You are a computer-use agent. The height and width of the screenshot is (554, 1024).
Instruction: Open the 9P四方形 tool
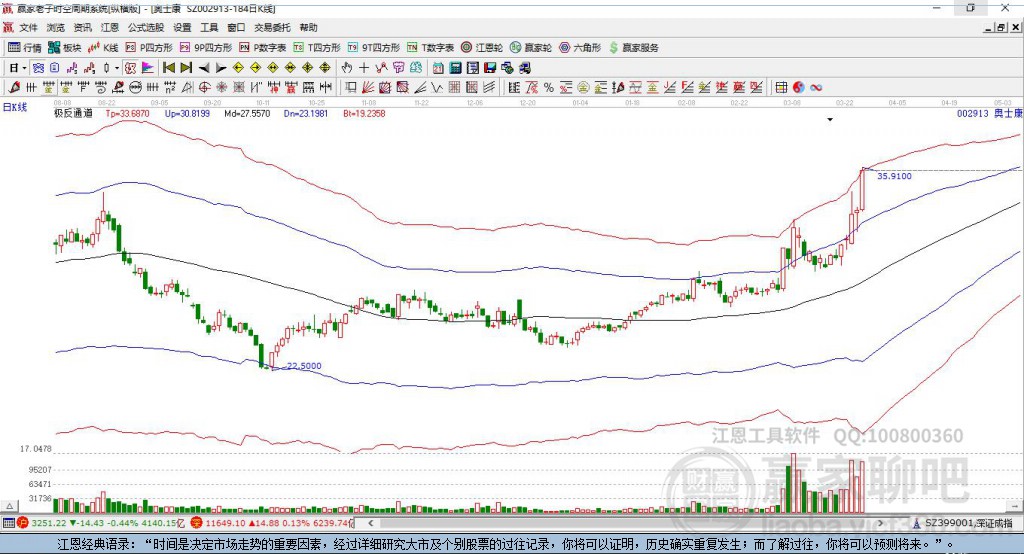[206, 48]
